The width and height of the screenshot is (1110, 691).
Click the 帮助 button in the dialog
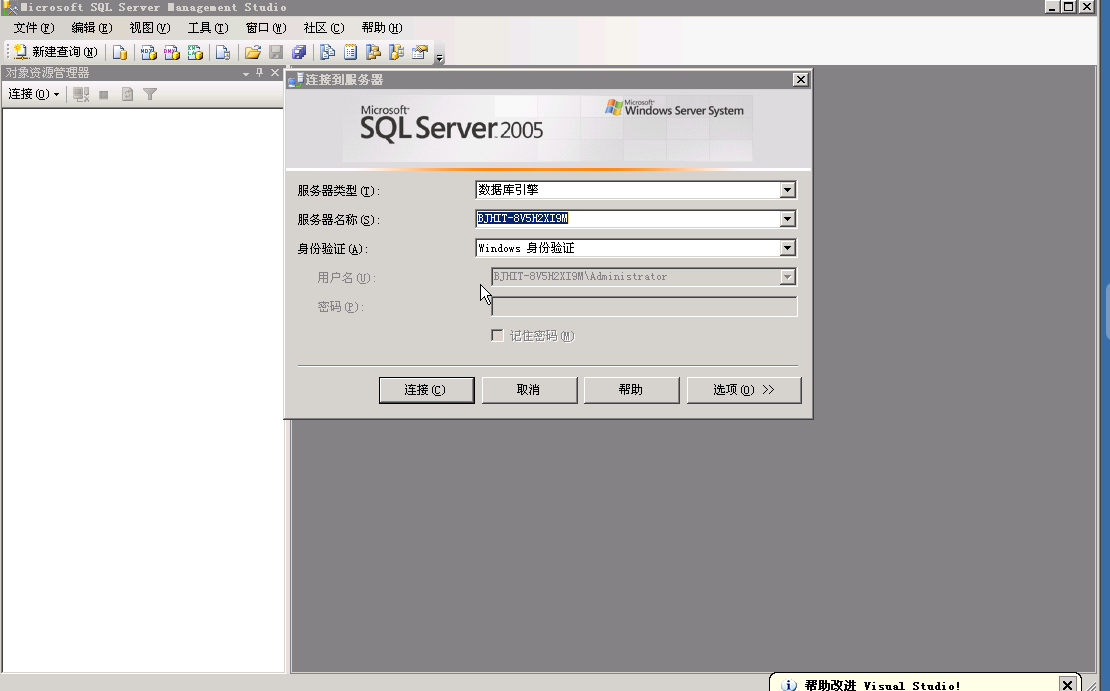coord(631,390)
